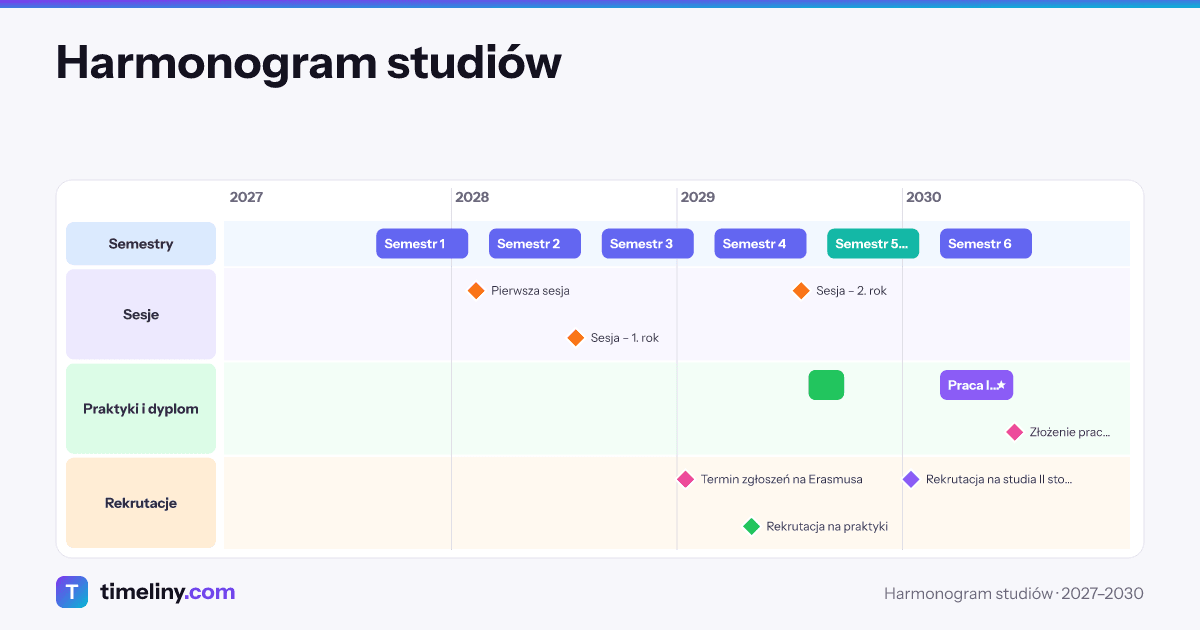
Task: Click the Termin zgłoszeń na Erasmusa text
Action: pyautogui.click(x=782, y=479)
